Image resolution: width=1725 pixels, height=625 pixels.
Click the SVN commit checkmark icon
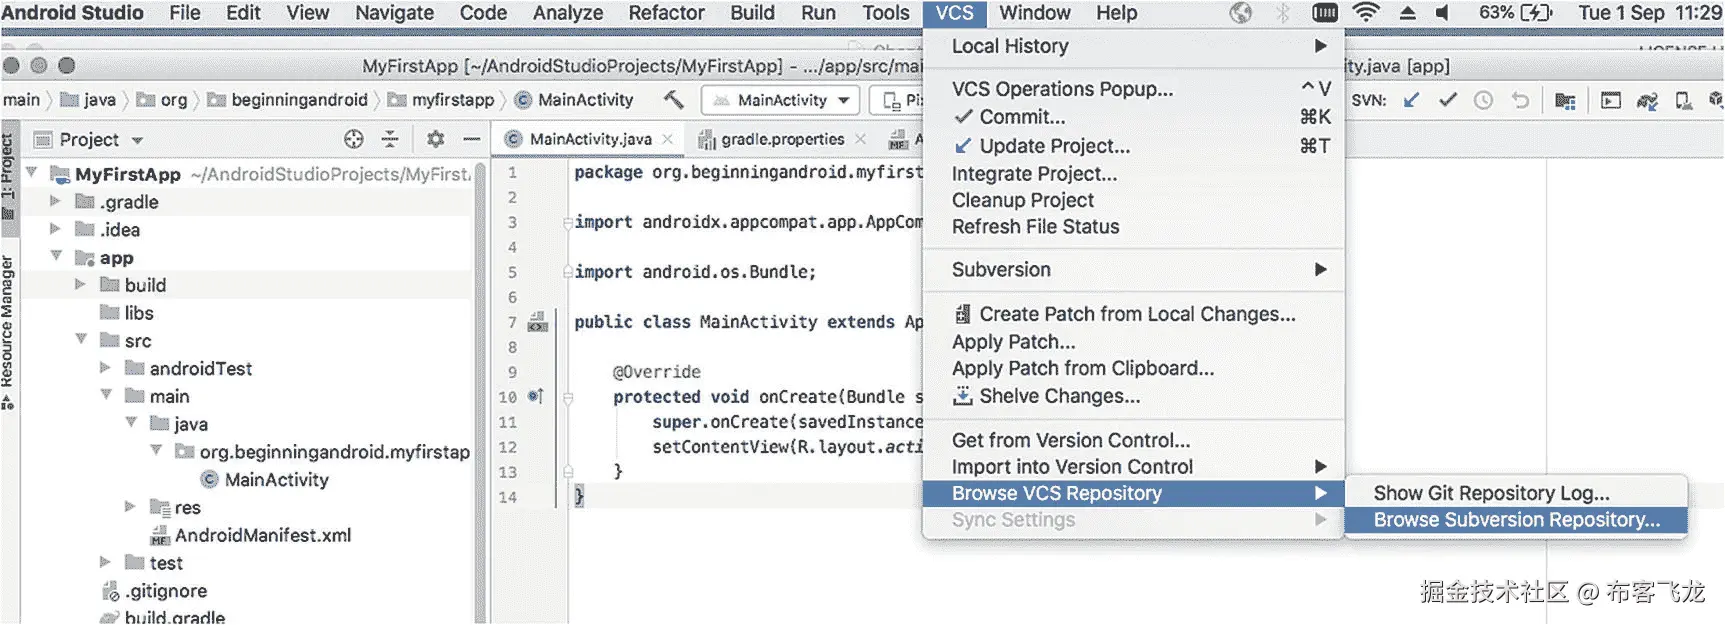[x=1447, y=100]
